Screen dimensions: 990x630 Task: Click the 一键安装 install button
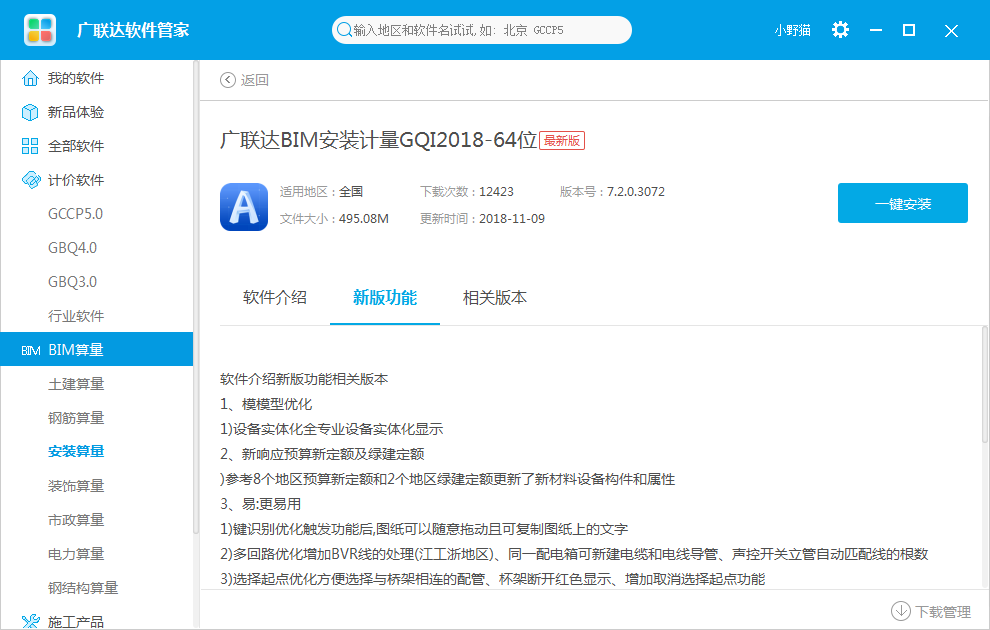pos(902,203)
